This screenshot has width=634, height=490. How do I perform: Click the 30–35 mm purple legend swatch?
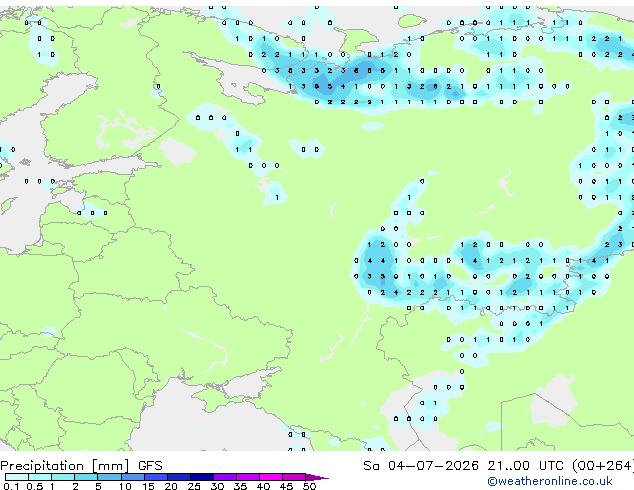coord(224,477)
